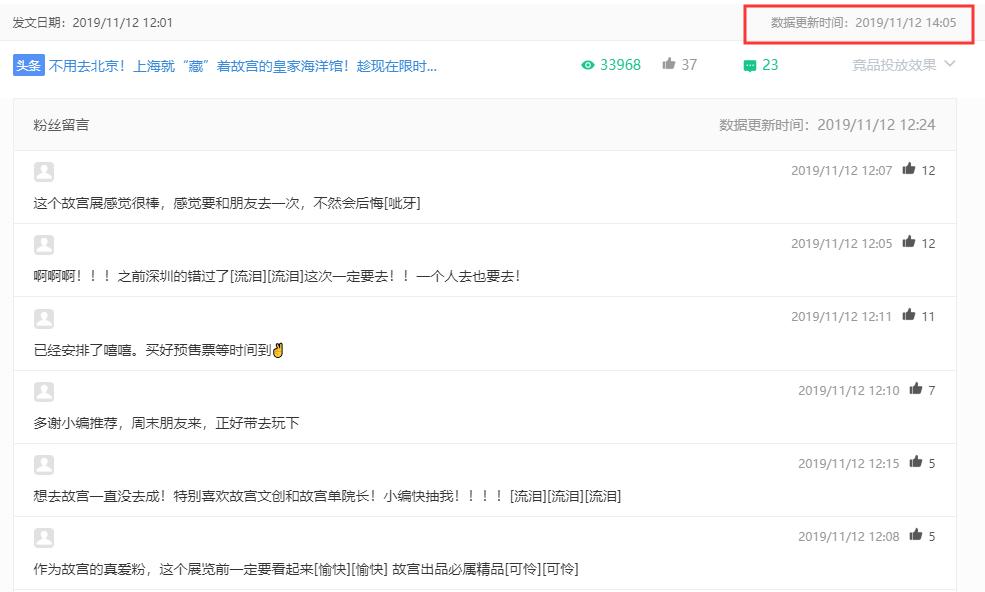Like the comment posted at 12:08
This screenshot has width=985, height=592.
pos(915,535)
